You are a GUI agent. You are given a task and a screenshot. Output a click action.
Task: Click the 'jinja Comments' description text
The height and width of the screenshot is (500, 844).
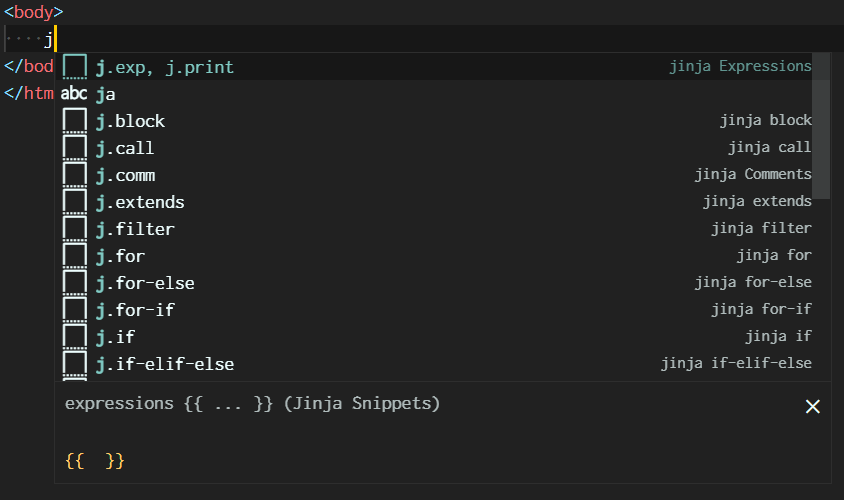pyautogui.click(x=753, y=175)
